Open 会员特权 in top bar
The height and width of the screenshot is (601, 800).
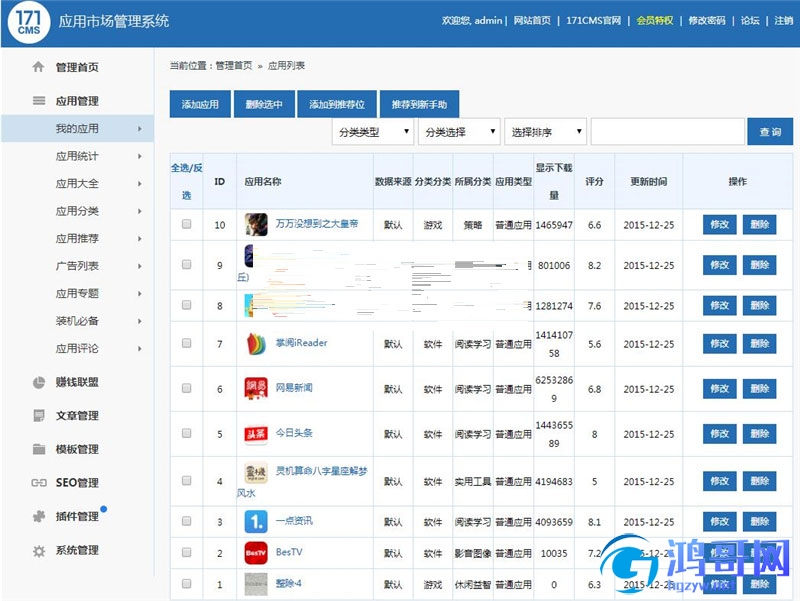(x=655, y=20)
